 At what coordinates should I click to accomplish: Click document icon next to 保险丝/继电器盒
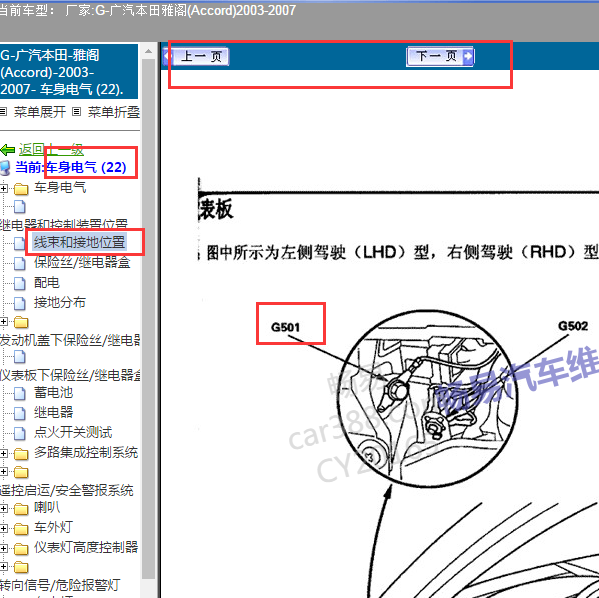click(x=19, y=263)
